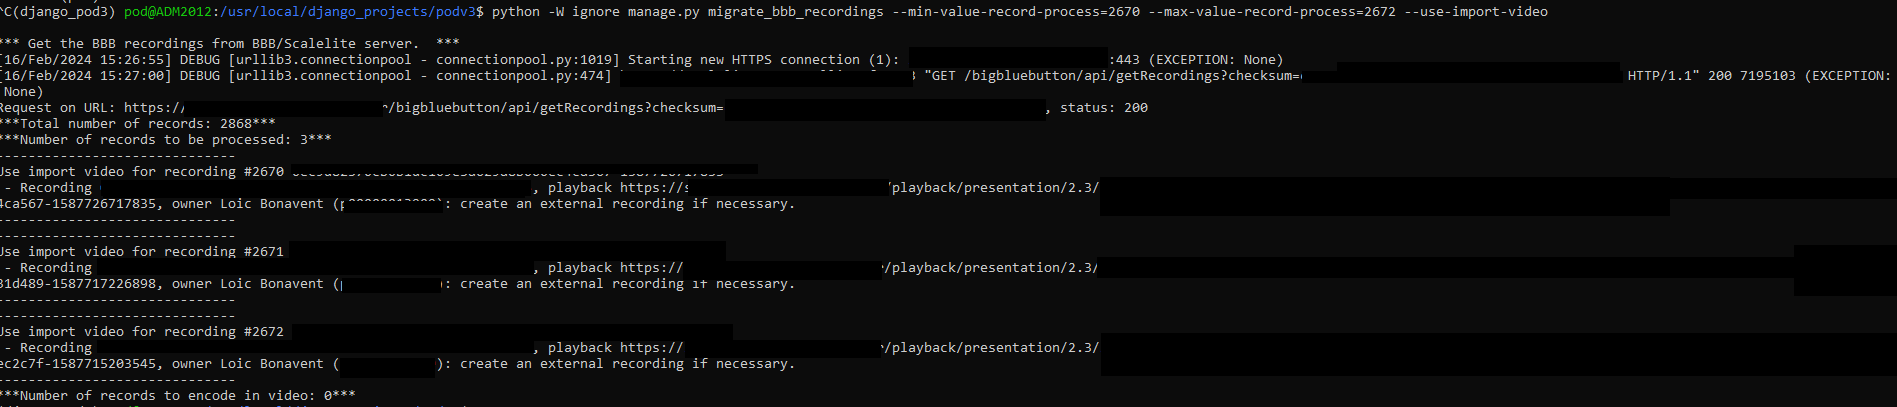Click the 'recording #2671' heading line
The image size is (1897, 407).
(142, 252)
